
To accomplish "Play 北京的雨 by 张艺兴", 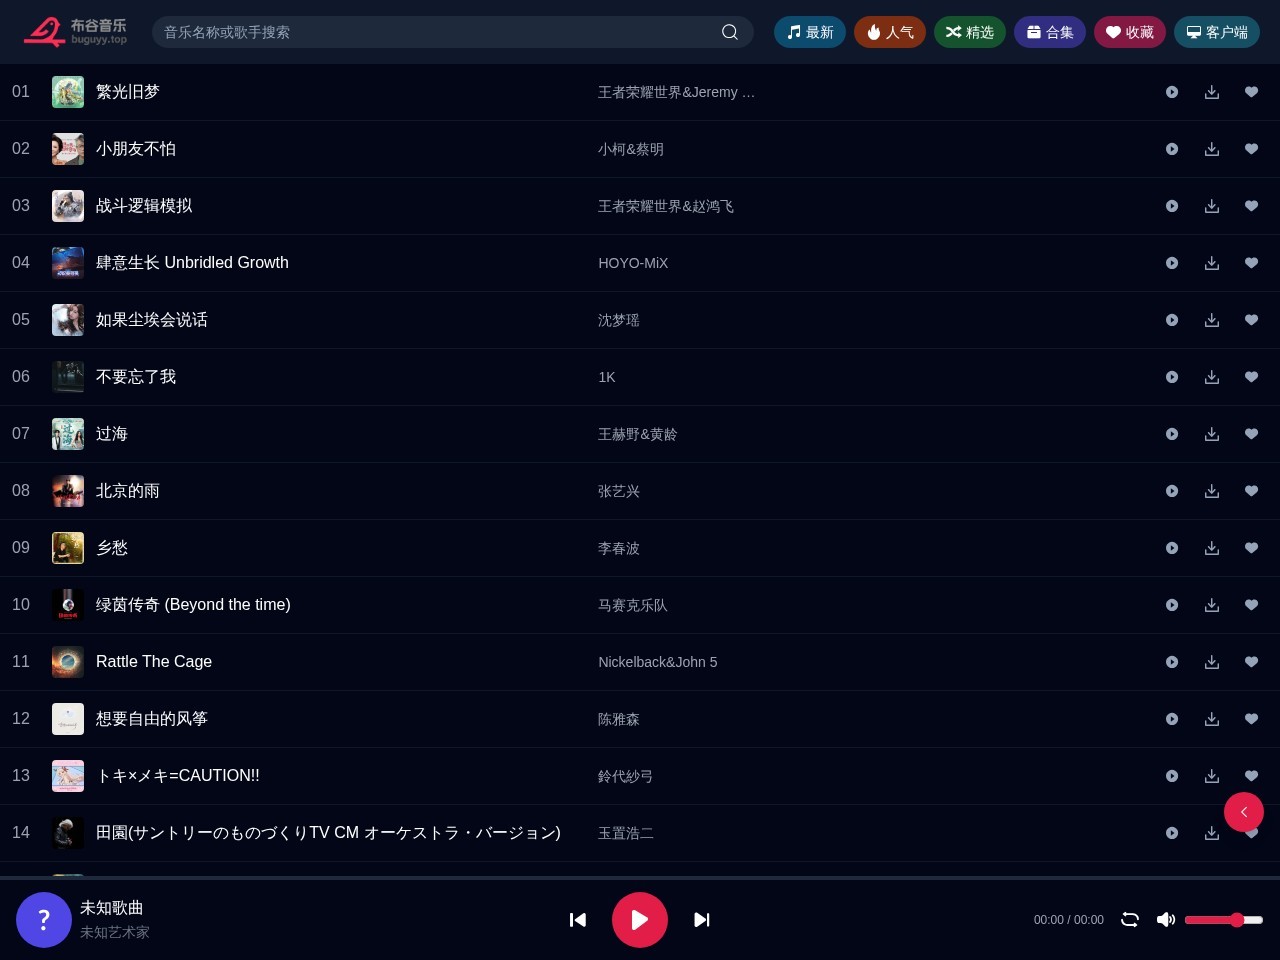I will coord(1172,491).
